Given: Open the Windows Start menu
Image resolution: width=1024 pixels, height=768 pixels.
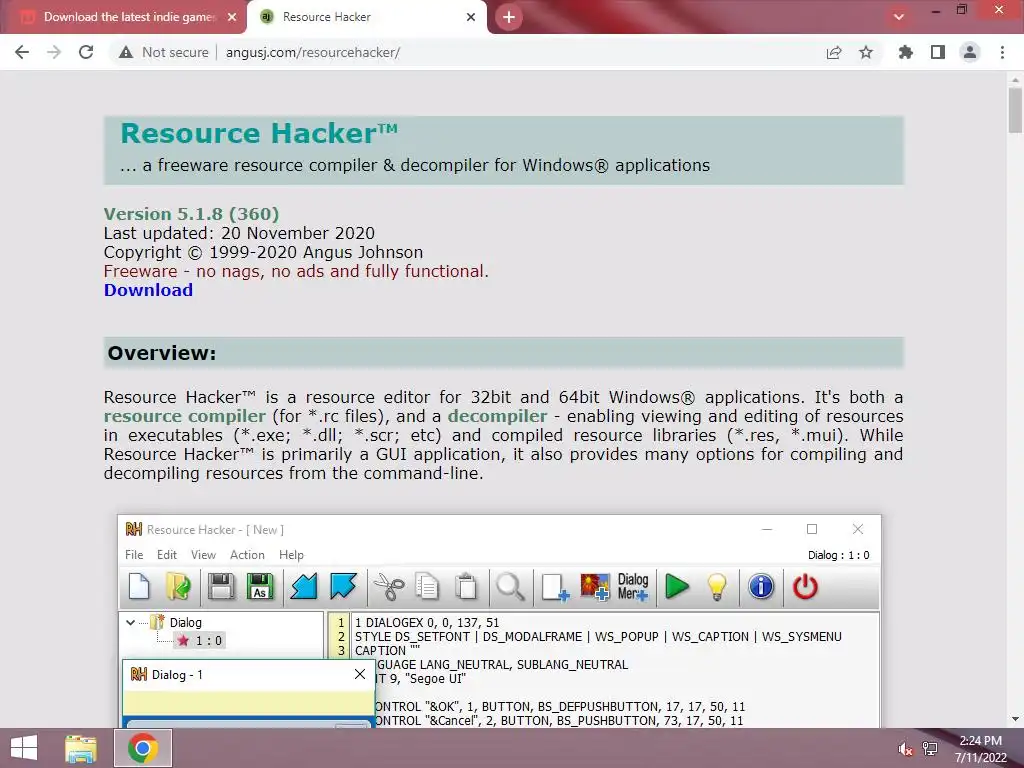Looking at the screenshot, I should (x=24, y=748).
